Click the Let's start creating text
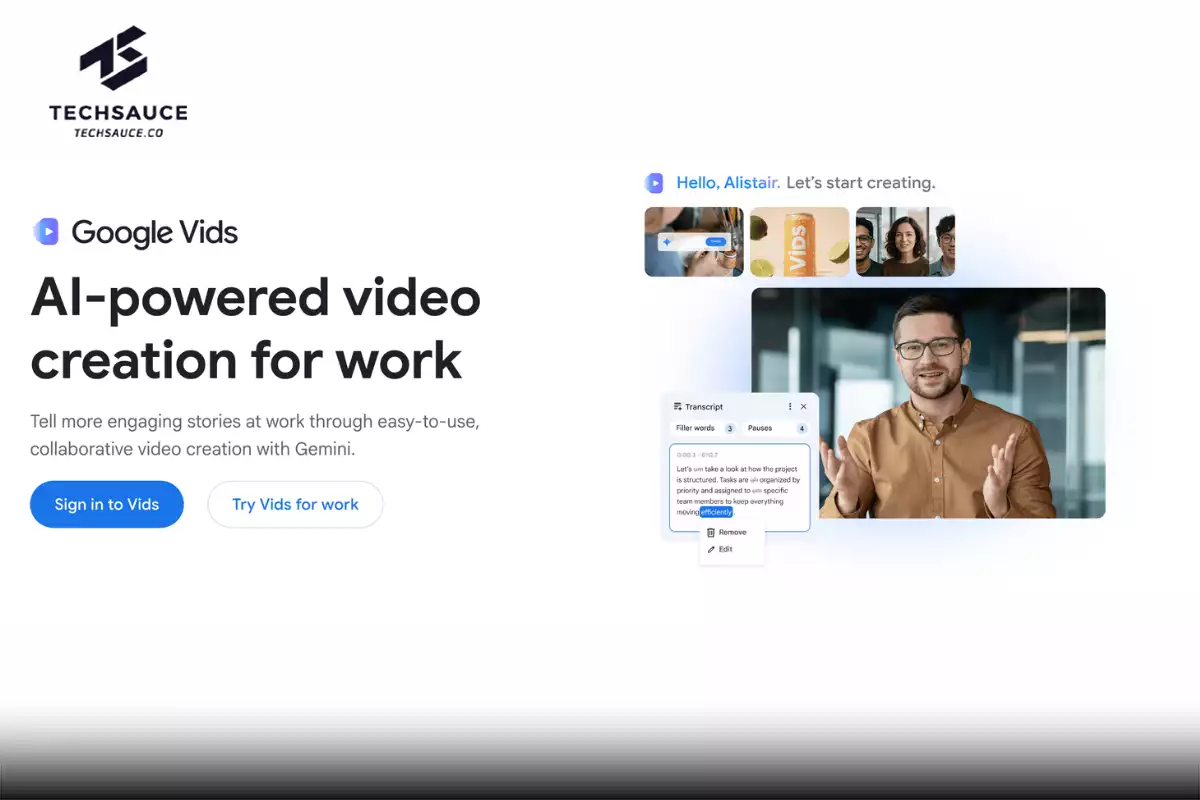 861,183
